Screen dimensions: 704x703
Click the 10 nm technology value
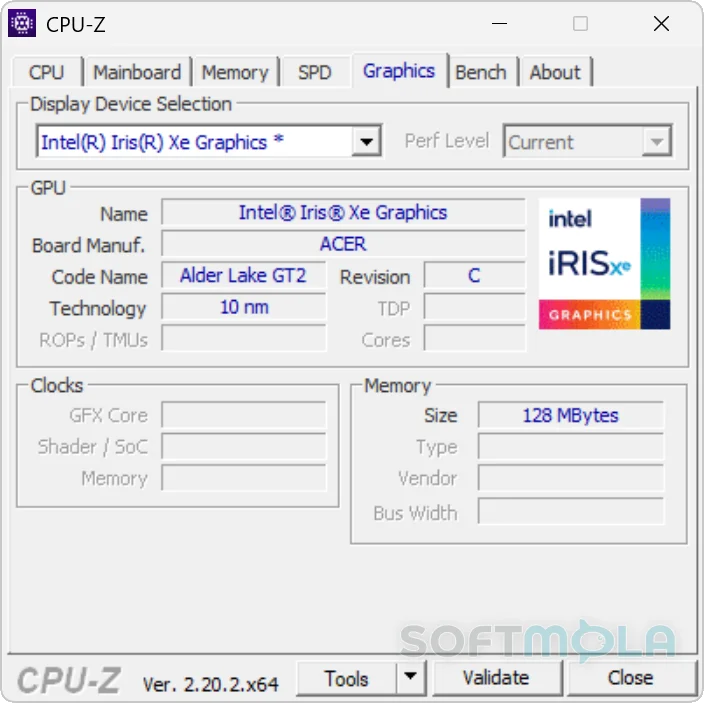[243, 307]
